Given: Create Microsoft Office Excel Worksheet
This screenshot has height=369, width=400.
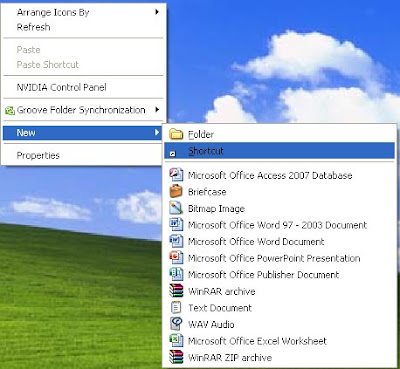Looking at the screenshot, I should click(279, 341).
